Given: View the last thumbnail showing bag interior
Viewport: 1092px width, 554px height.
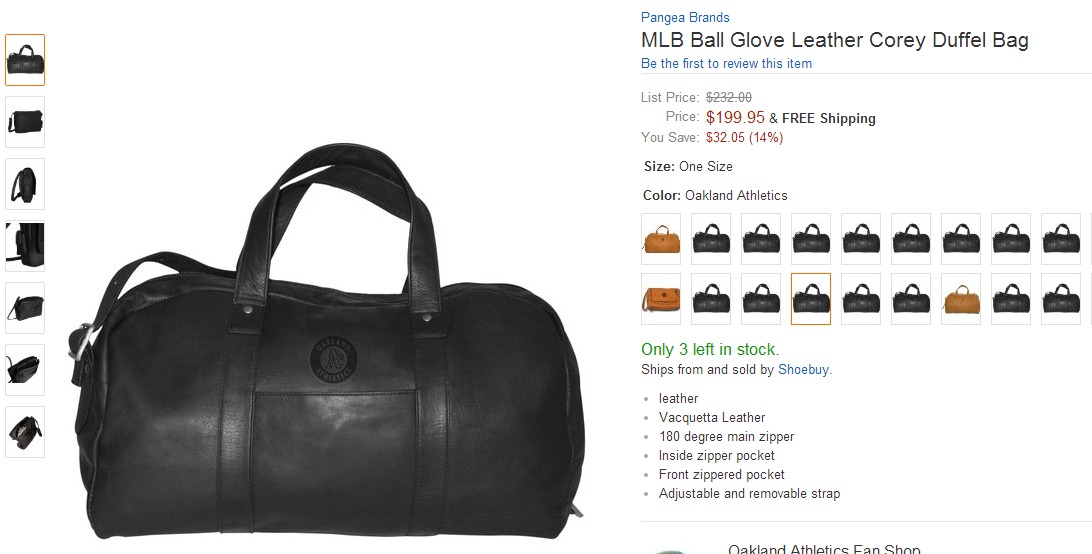Looking at the screenshot, I should coord(25,432).
